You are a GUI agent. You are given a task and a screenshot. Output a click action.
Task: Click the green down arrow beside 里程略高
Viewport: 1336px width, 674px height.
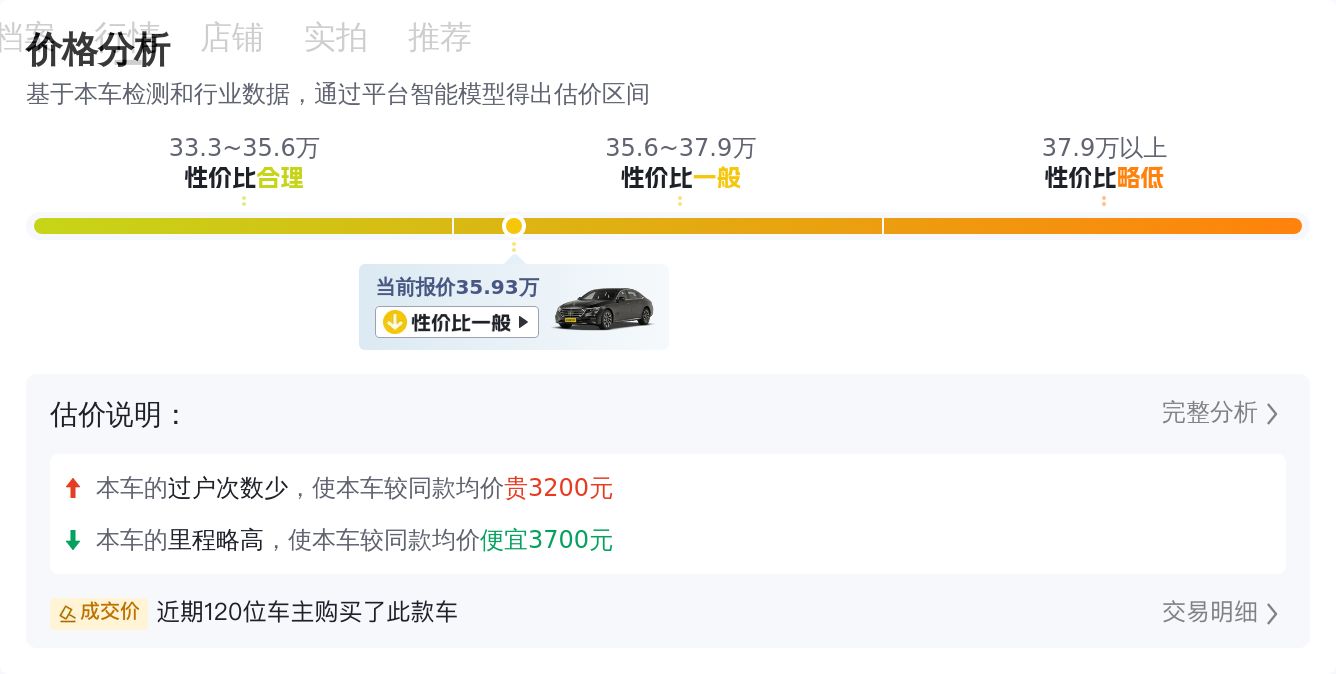click(73, 540)
